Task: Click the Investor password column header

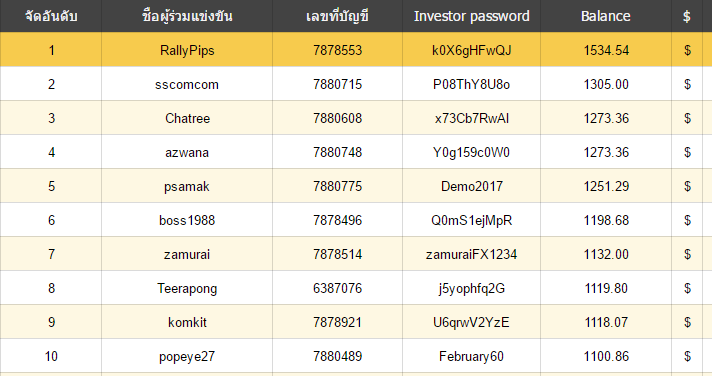Action: (471, 16)
